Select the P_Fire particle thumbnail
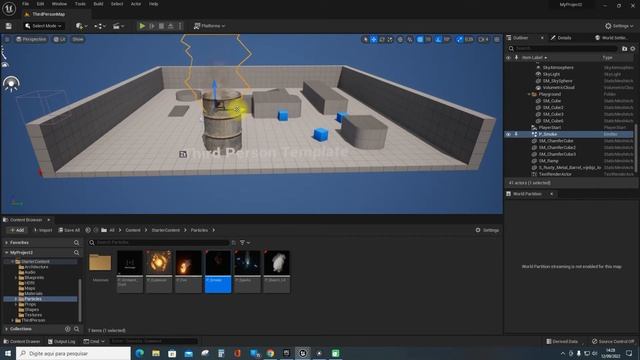640x360 pixels. point(189,271)
